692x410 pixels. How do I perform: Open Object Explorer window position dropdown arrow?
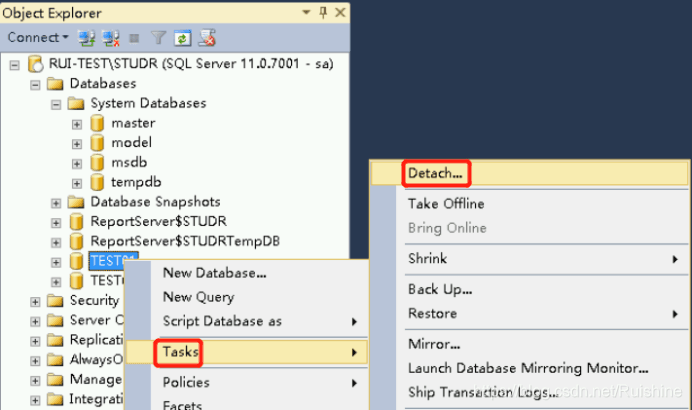point(304,12)
